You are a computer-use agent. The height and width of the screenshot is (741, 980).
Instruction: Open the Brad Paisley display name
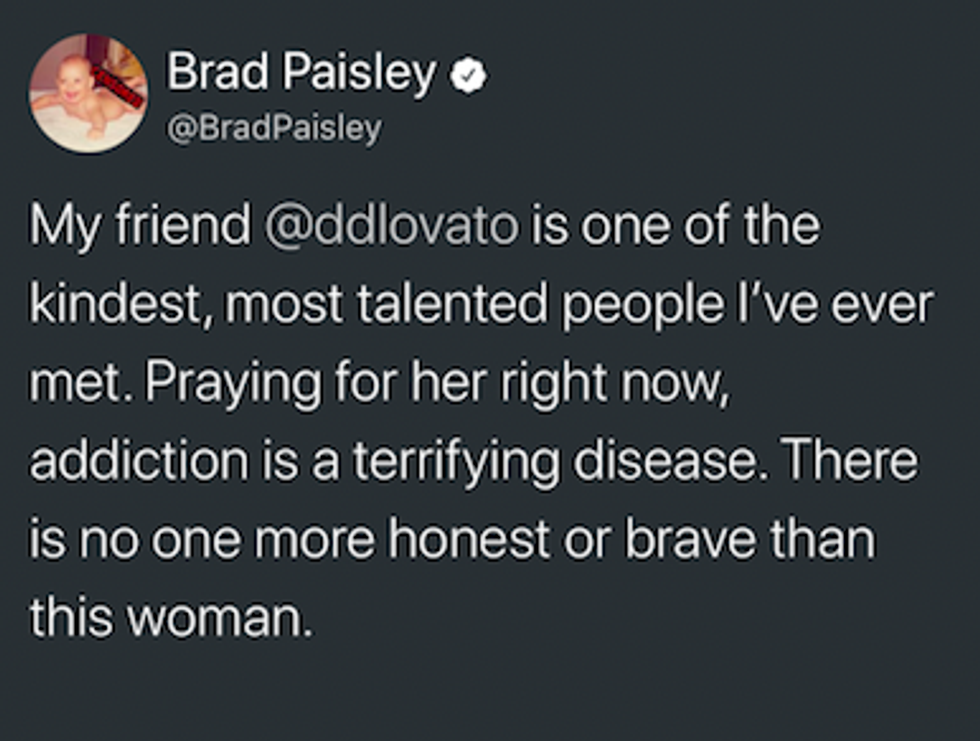[x=302, y=73]
